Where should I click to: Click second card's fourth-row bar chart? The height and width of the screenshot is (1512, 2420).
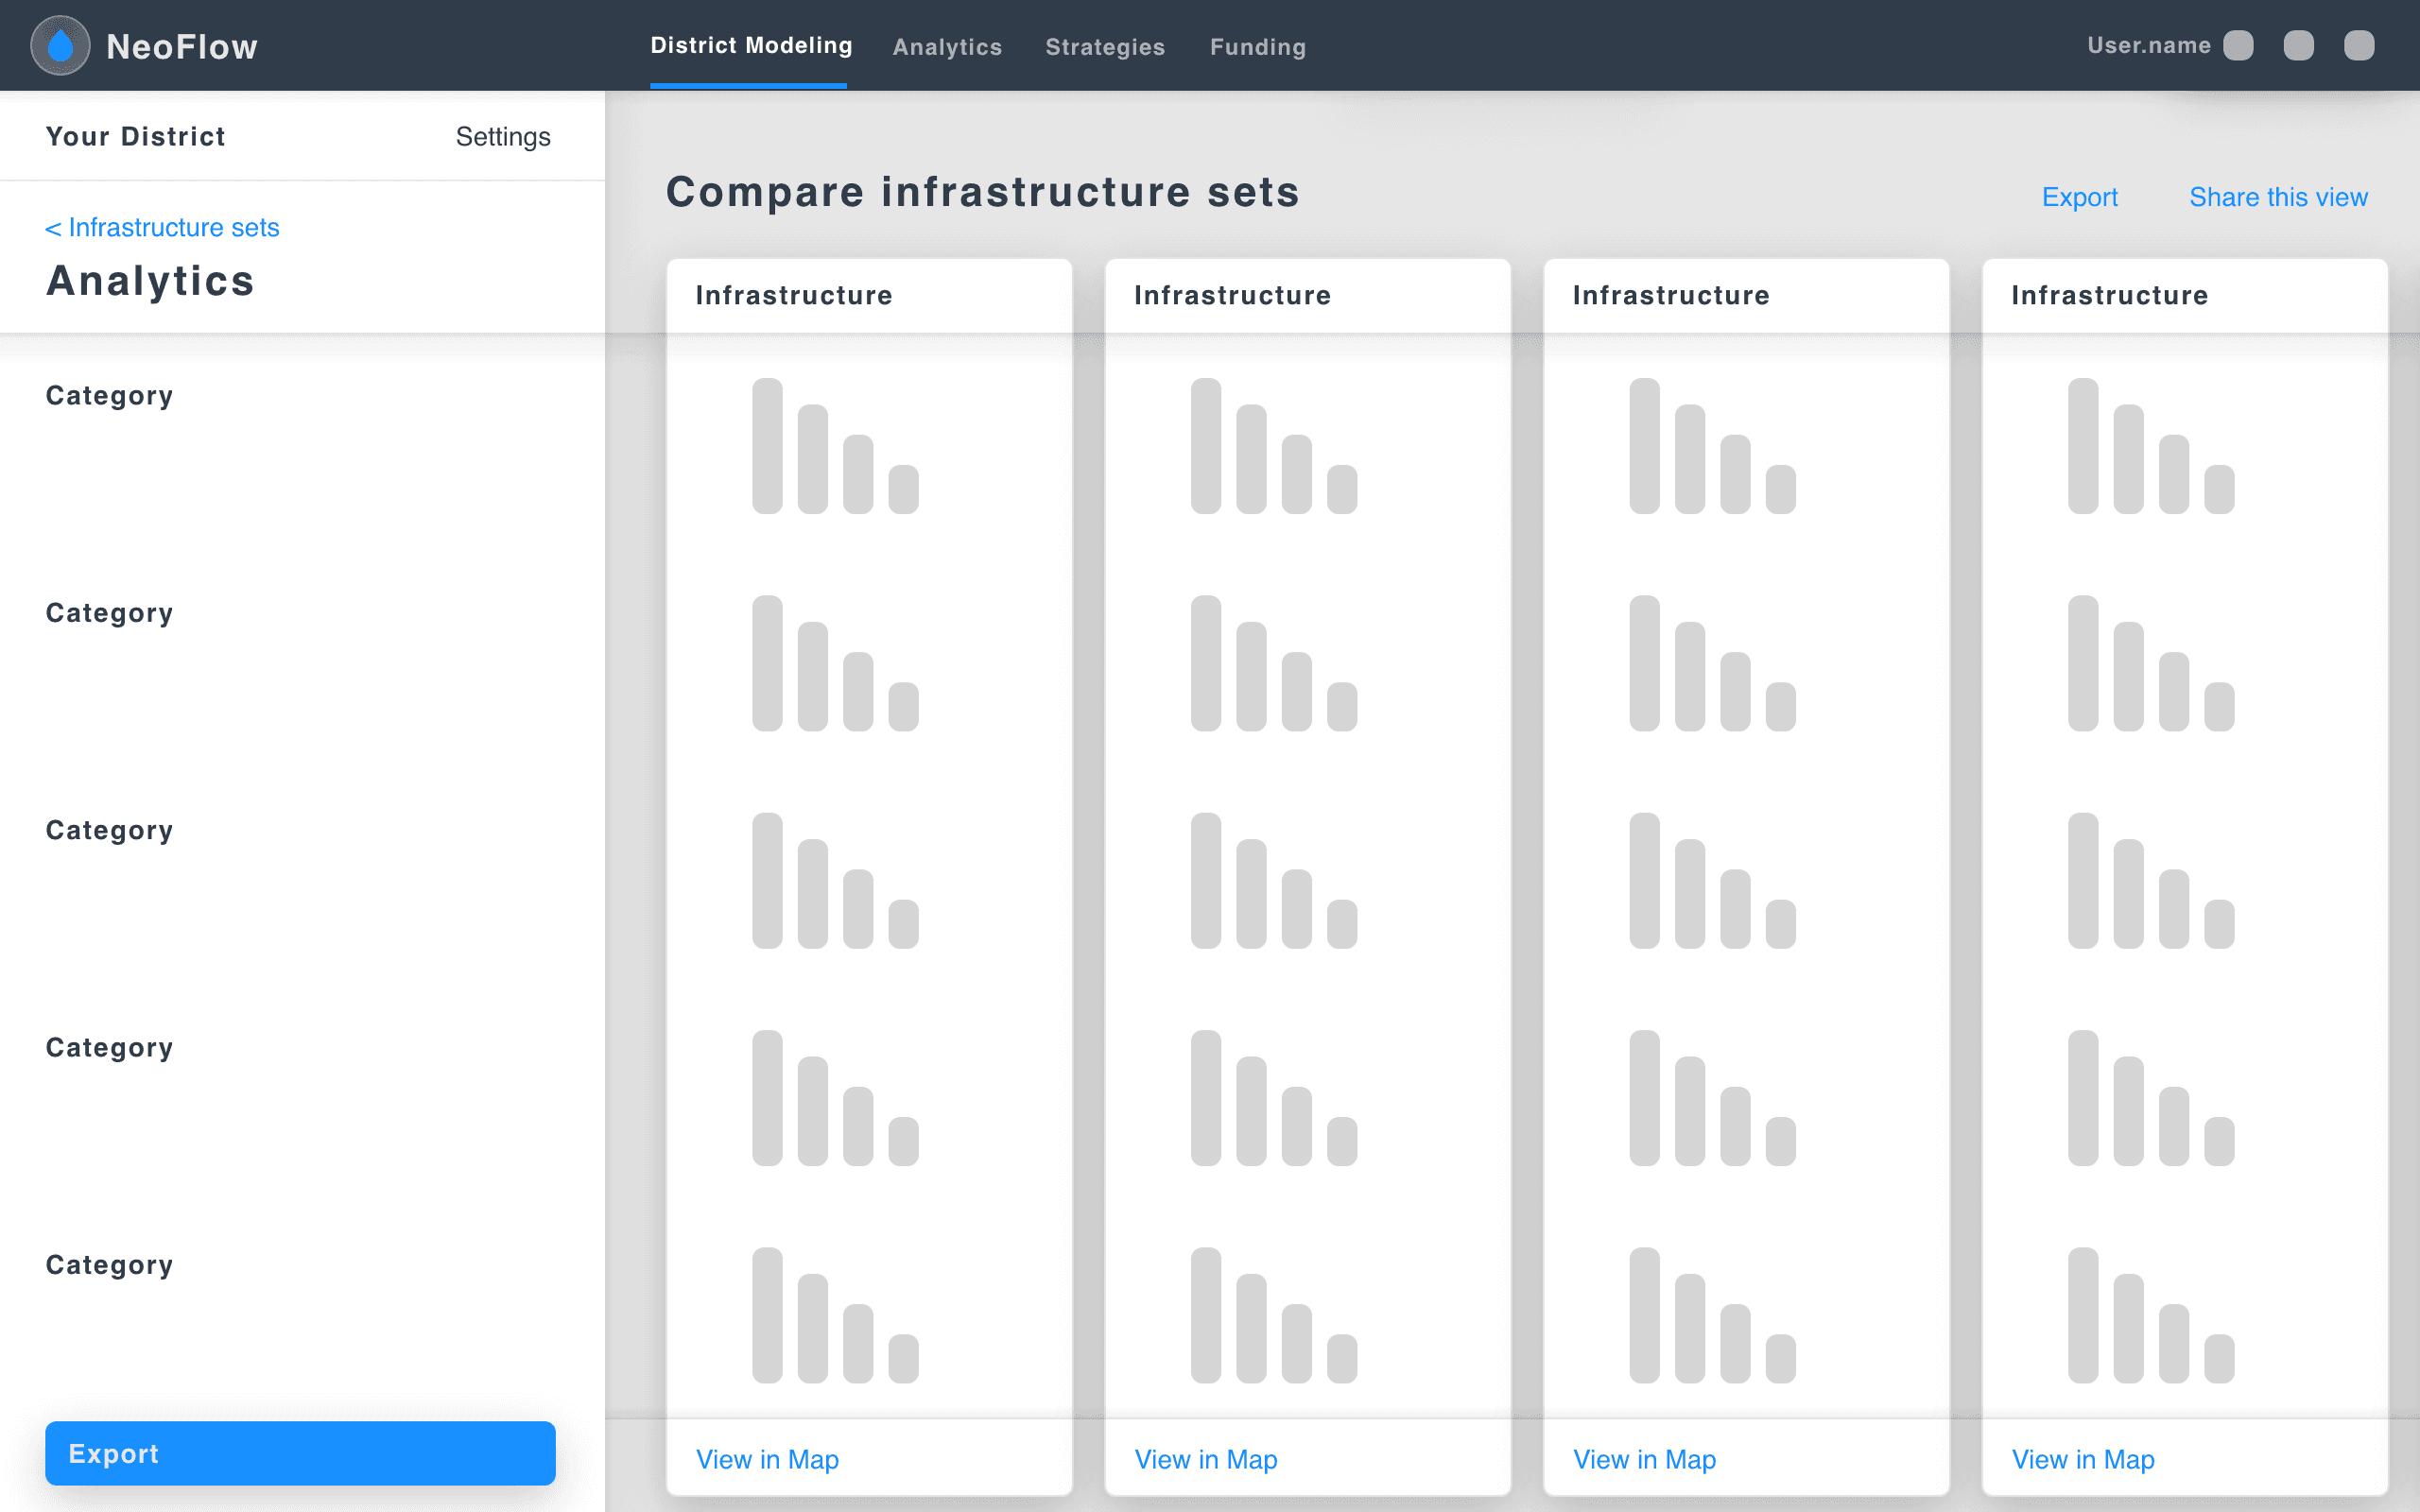click(x=1274, y=1098)
